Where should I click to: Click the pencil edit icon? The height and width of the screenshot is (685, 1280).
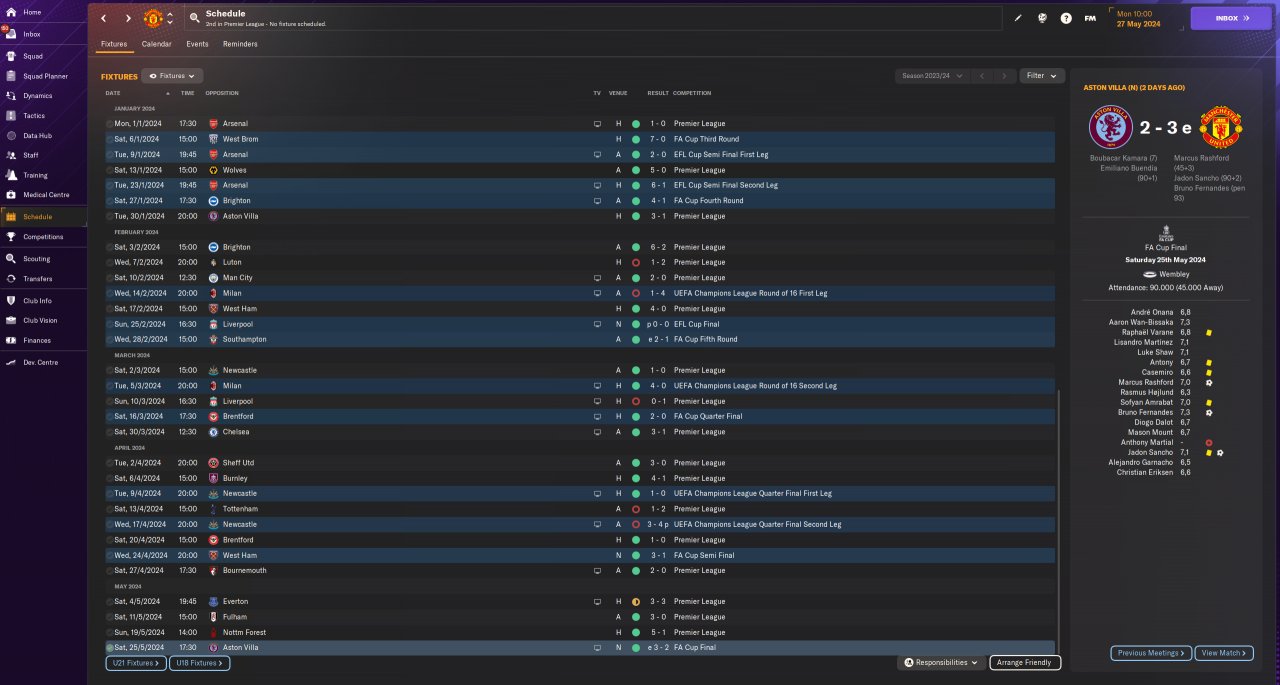click(1018, 18)
